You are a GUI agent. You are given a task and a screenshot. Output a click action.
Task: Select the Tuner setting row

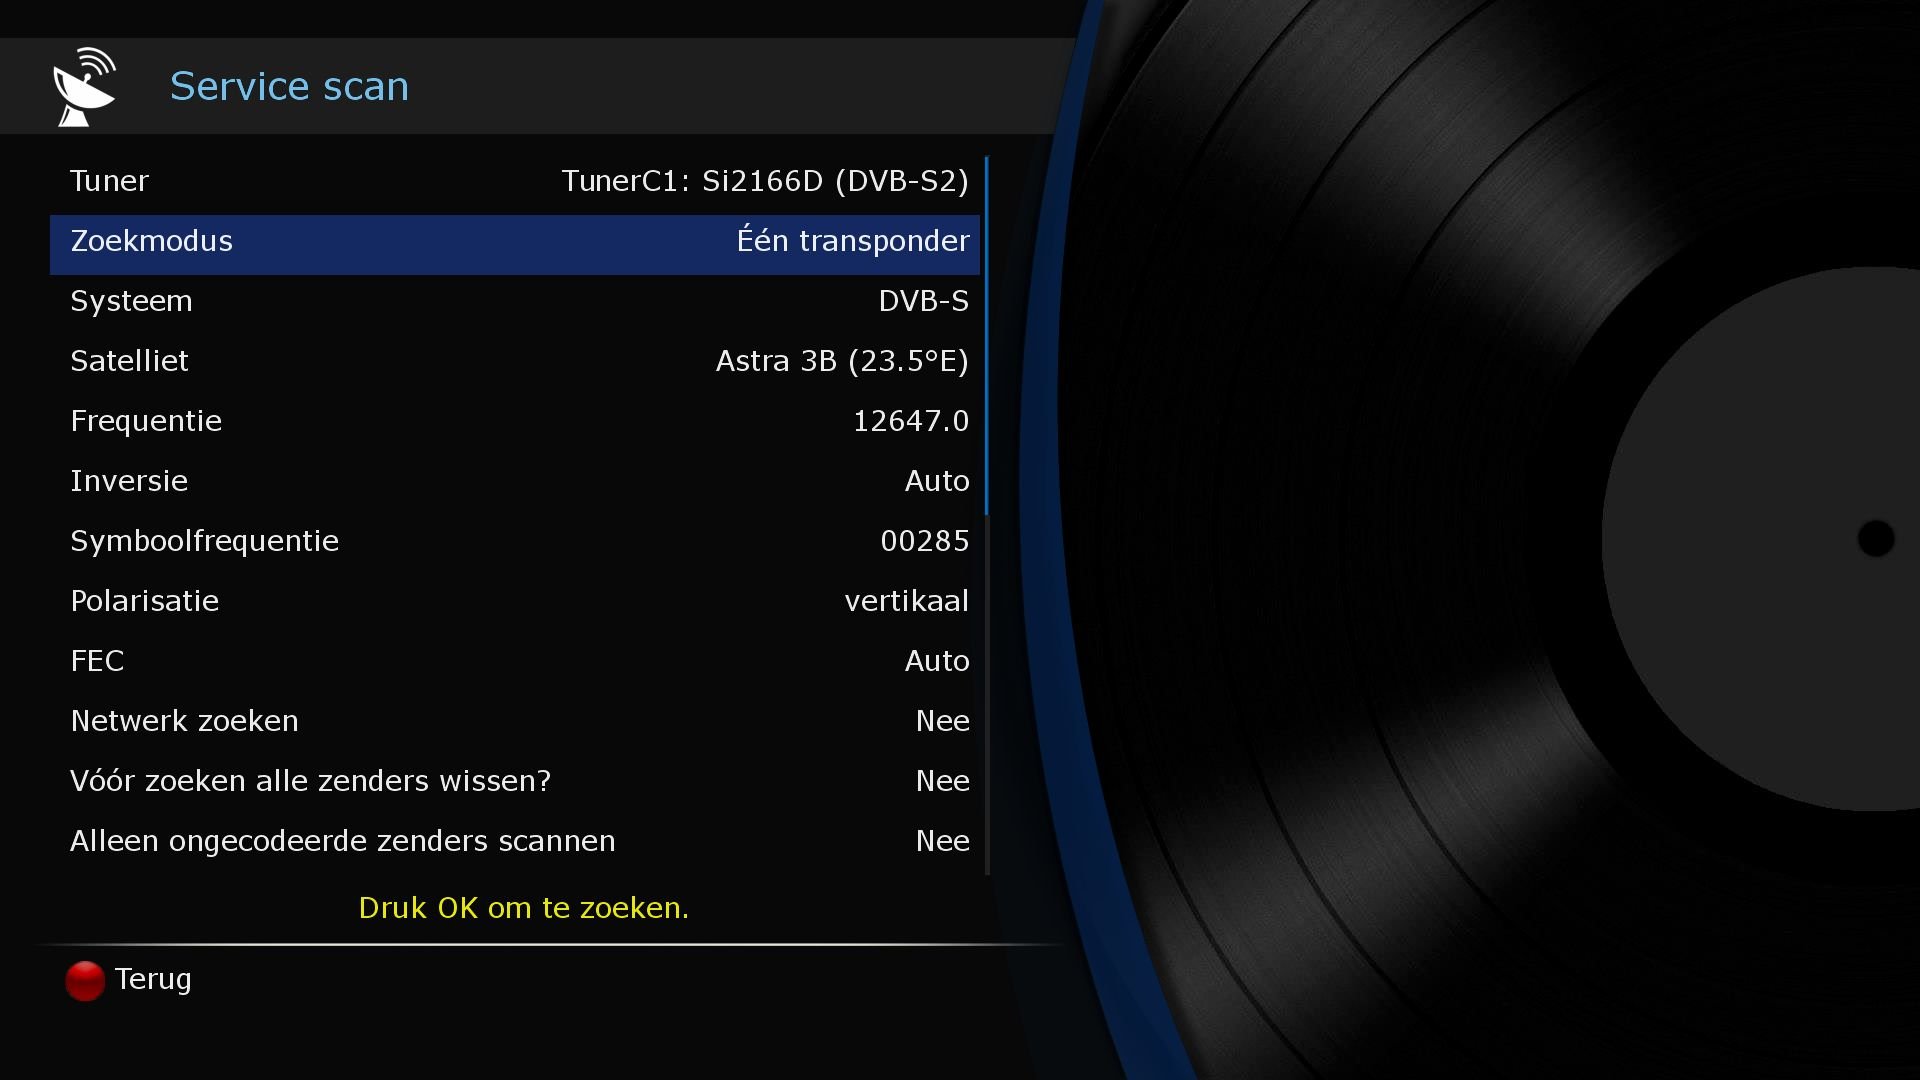pyautogui.click(x=515, y=181)
